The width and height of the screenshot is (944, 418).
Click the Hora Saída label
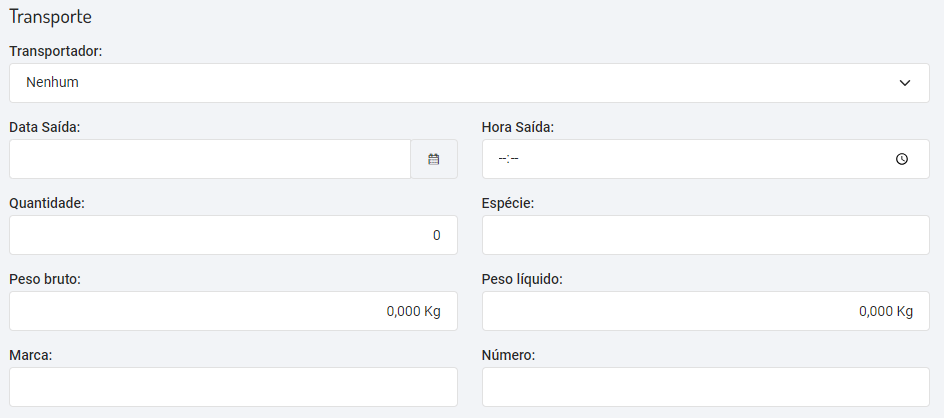pos(518,127)
